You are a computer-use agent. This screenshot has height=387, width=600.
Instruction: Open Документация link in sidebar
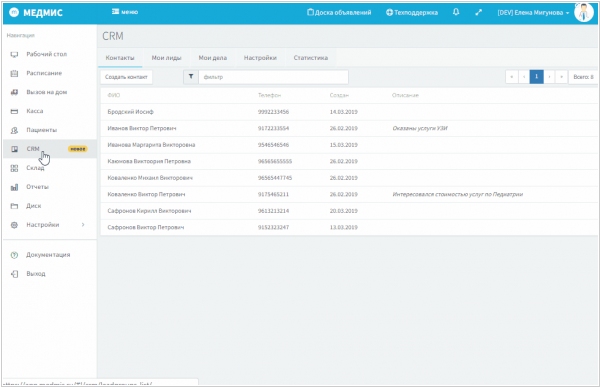click(x=48, y=255)
